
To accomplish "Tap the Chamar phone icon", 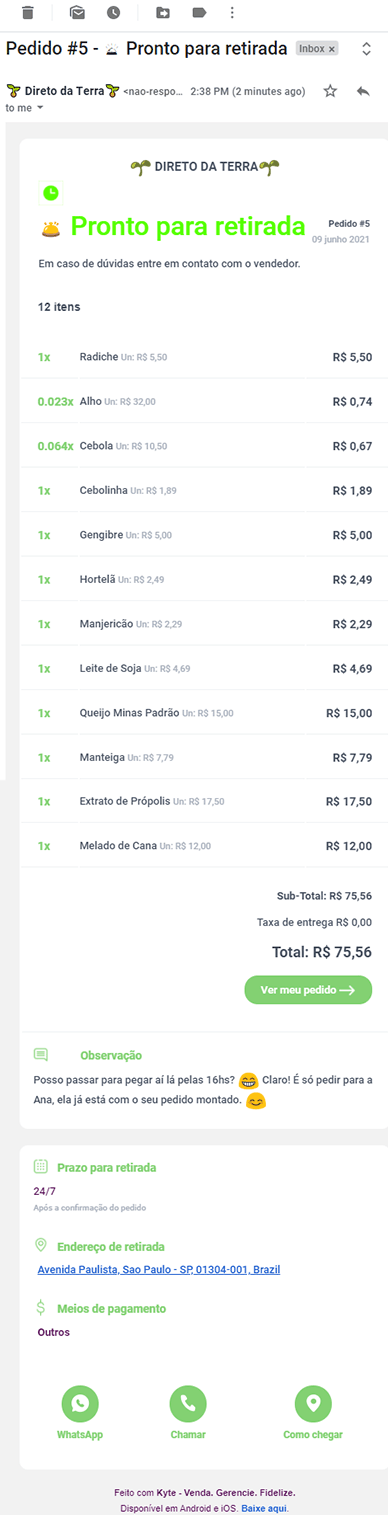I will pos(188,1404).
